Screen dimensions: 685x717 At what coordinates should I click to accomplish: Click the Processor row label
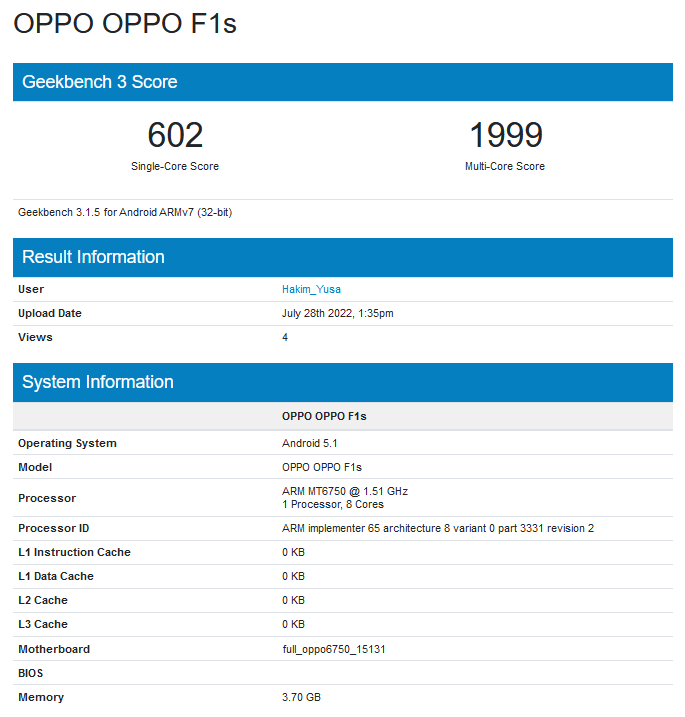click(47, 498)
